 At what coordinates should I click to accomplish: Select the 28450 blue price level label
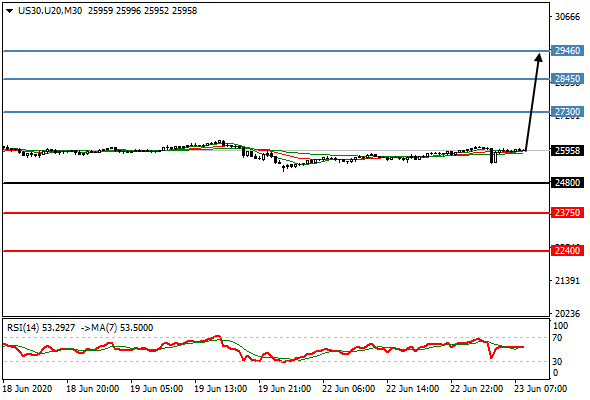coord(567,79)
